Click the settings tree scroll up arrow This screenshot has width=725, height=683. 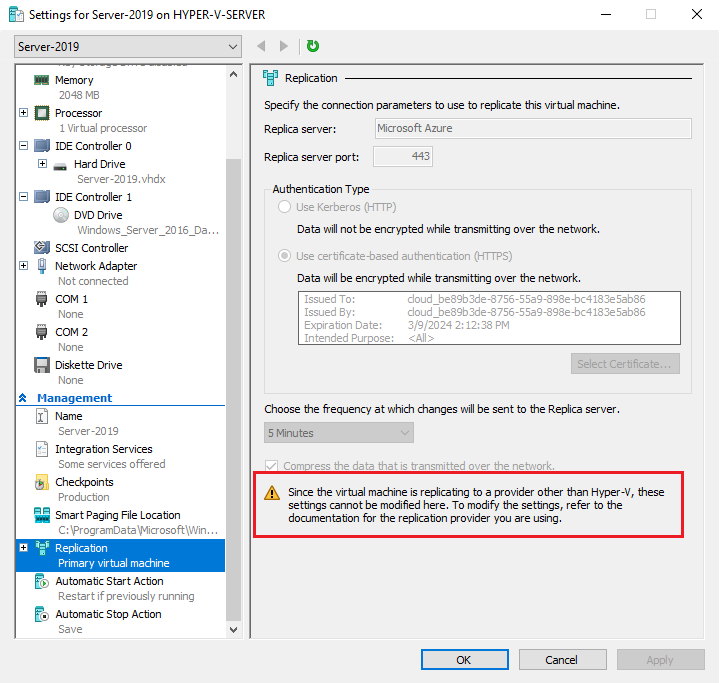coord(233,74)
